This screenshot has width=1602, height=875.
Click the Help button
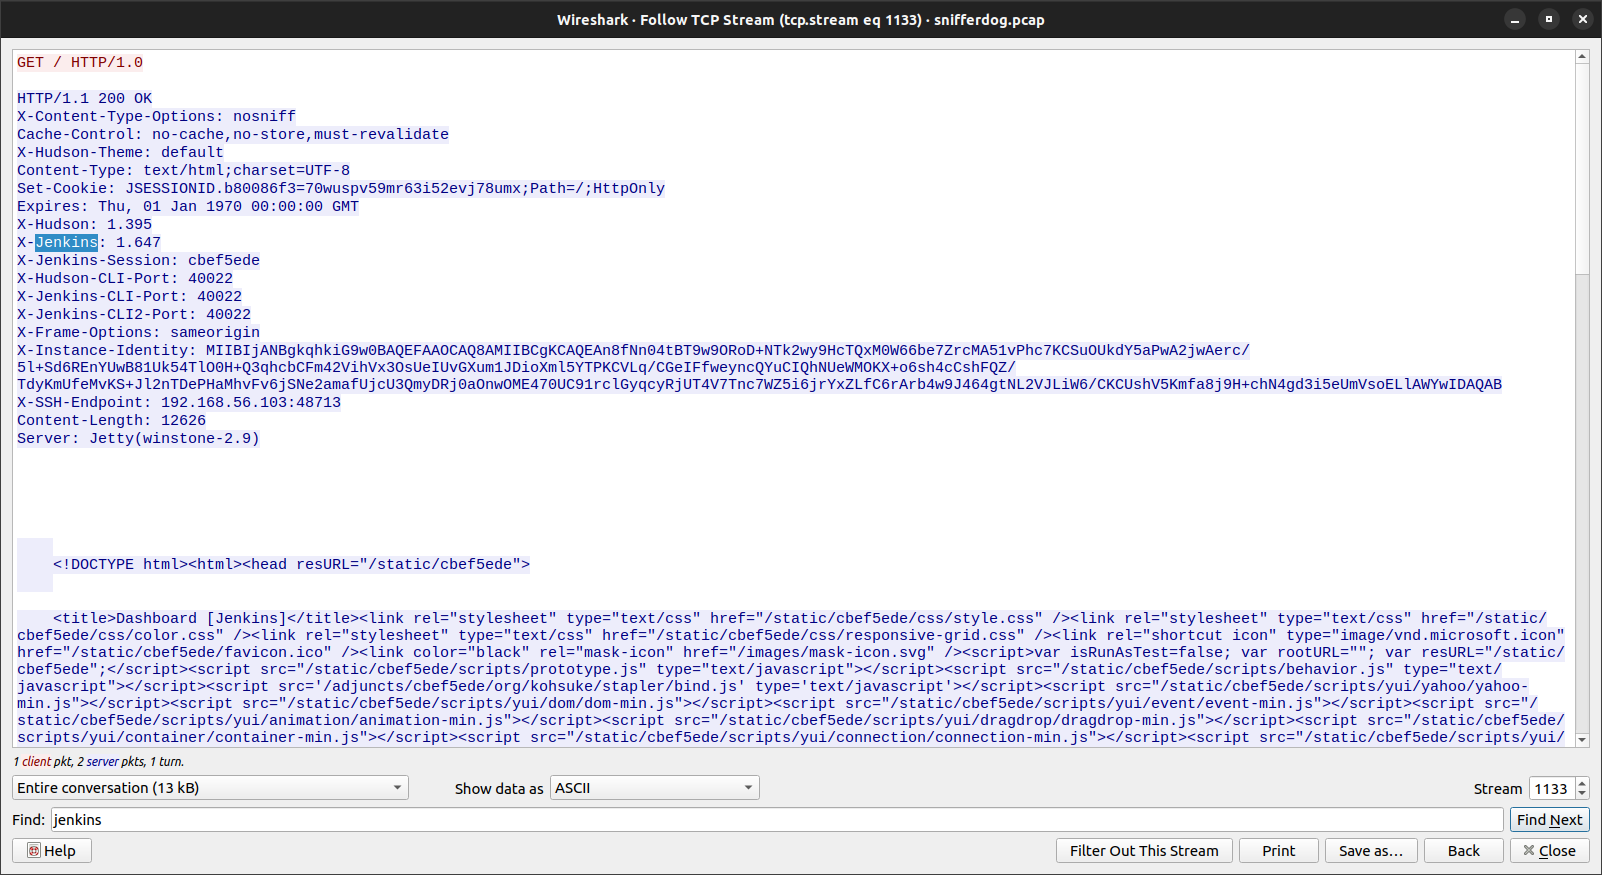[52, 850]
